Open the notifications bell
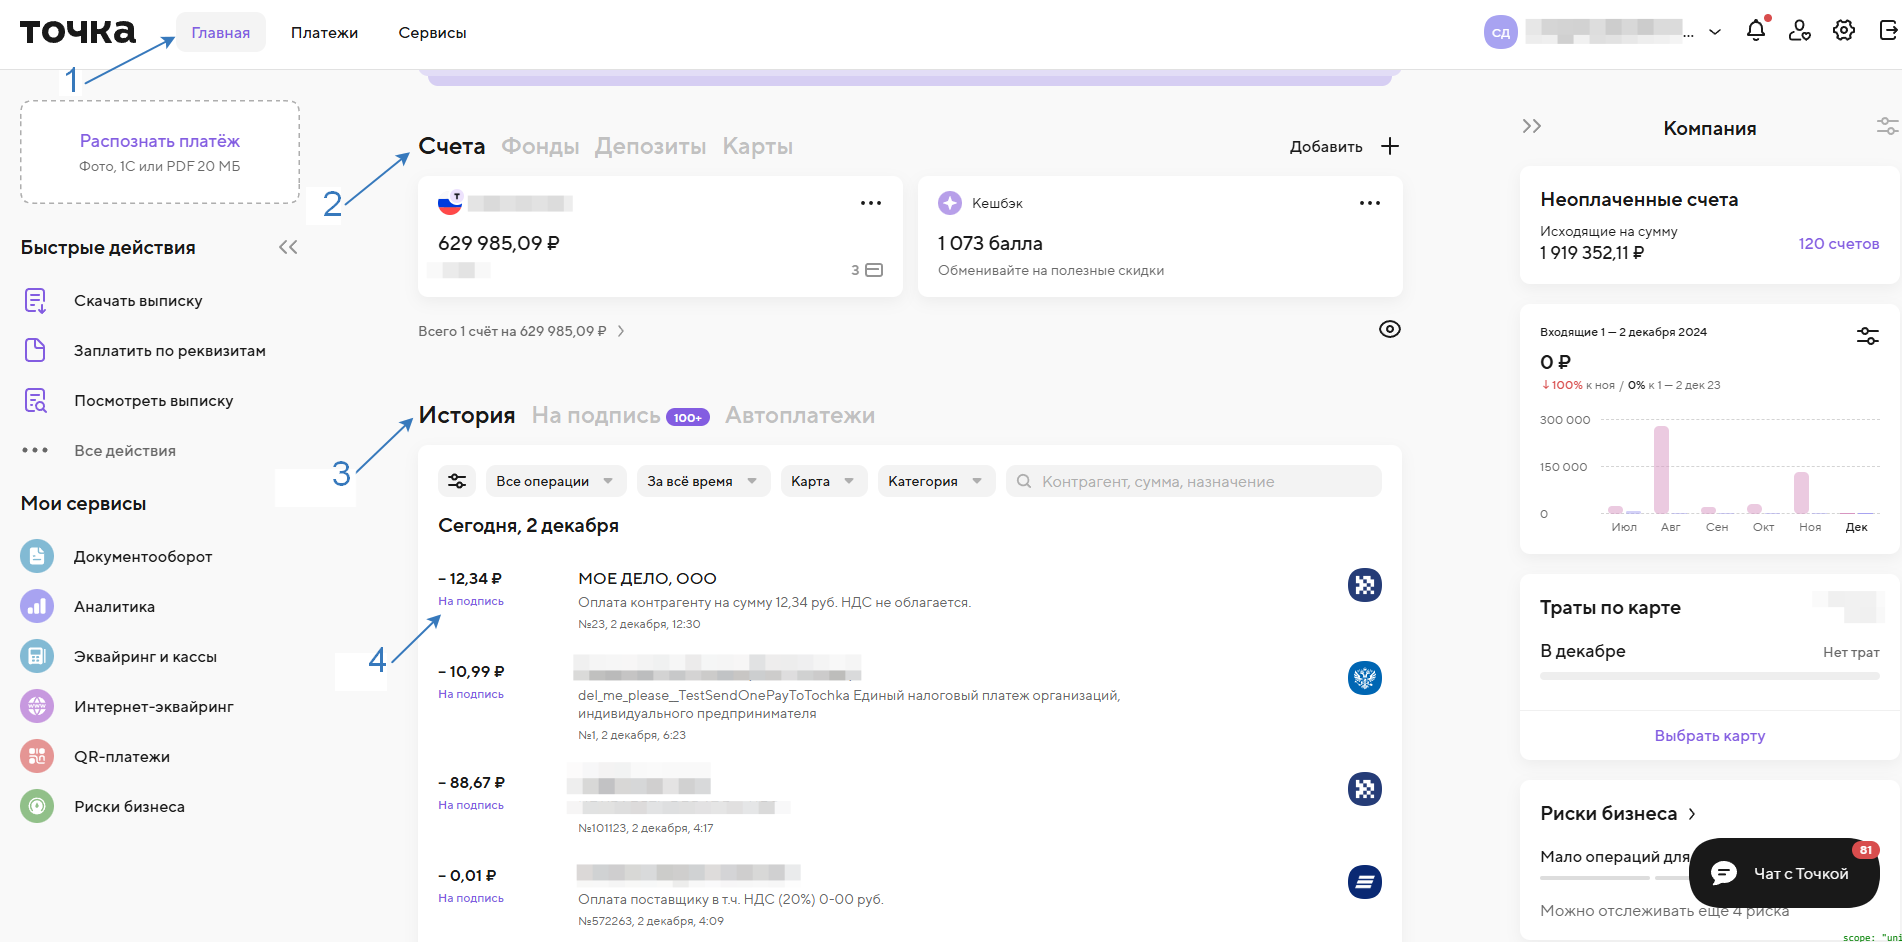 (1755, 31)
